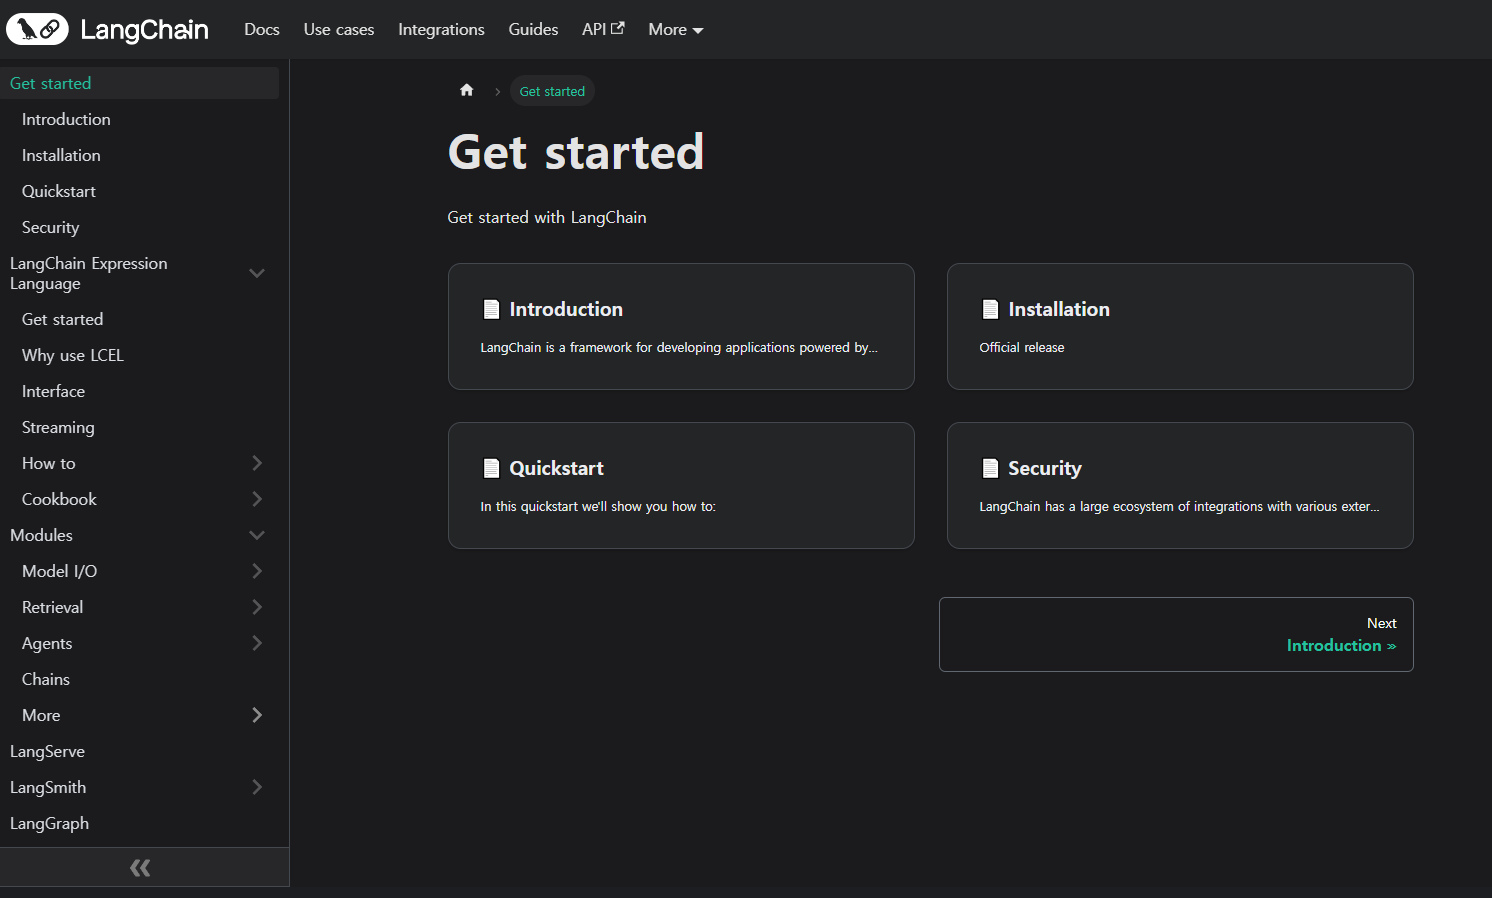
Task: Click the document icon on Security card
Action: (x=990, y=468)
